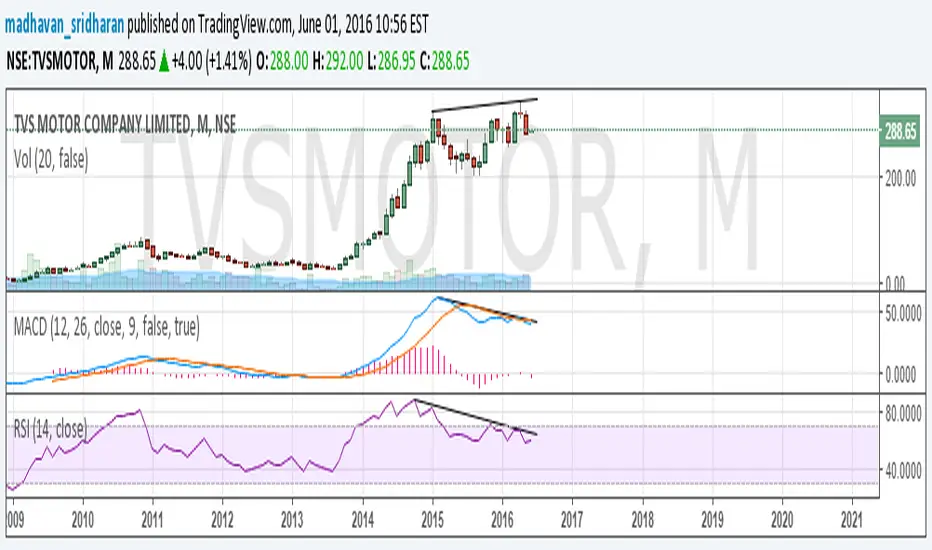Click the 40.0000 RSI axis label

tap(903, 471)
